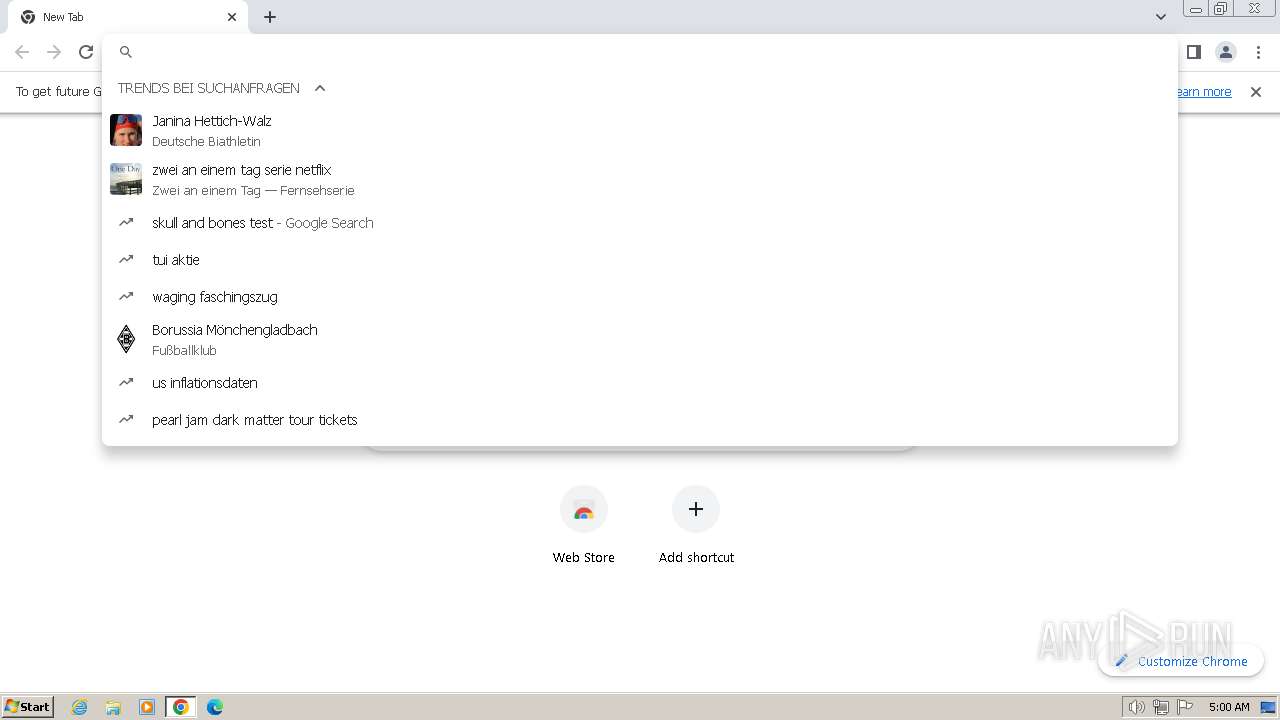This screenshot has width=1280, height=720.
Task: Click trending arrow beside waging faschingszug
Action: pos(126,297)
